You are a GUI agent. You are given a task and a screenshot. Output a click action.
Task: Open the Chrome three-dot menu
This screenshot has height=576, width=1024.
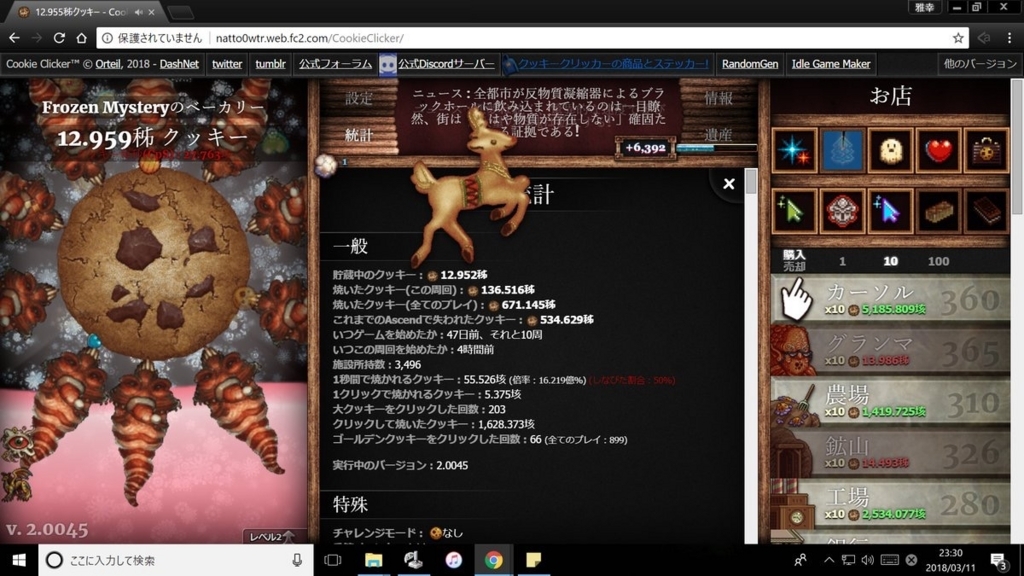coord(1010,38)
